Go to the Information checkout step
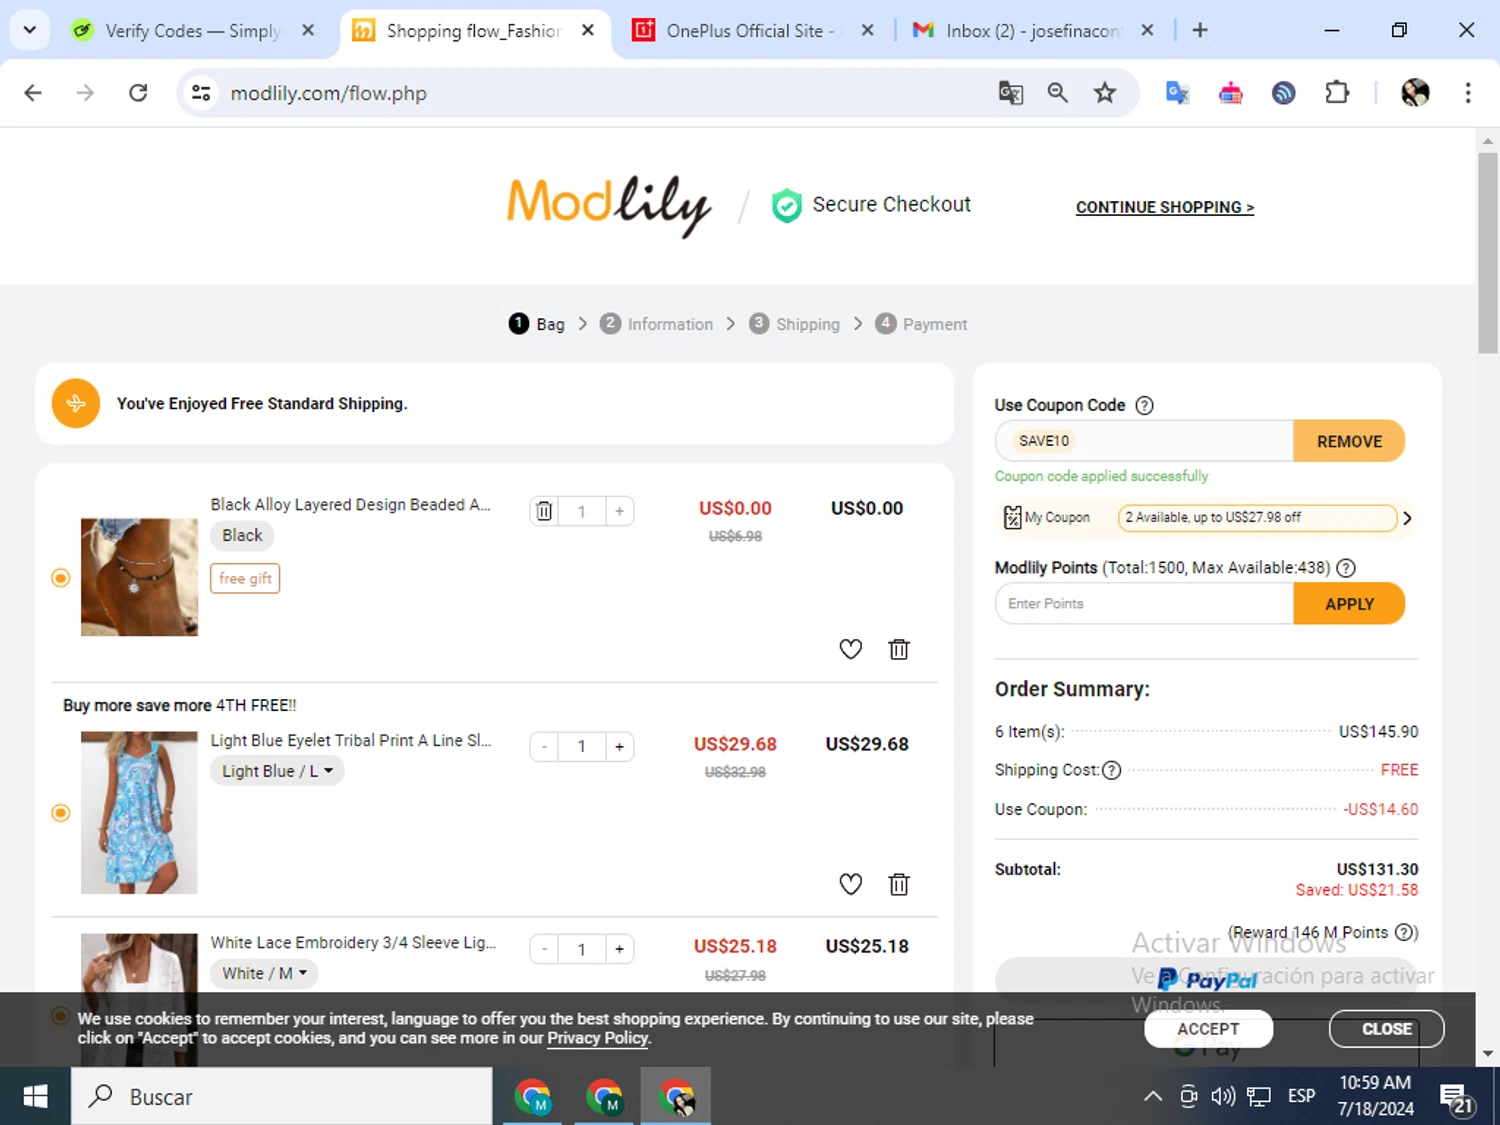Viewport: 1500px width, 1125px height. point(657,324)
